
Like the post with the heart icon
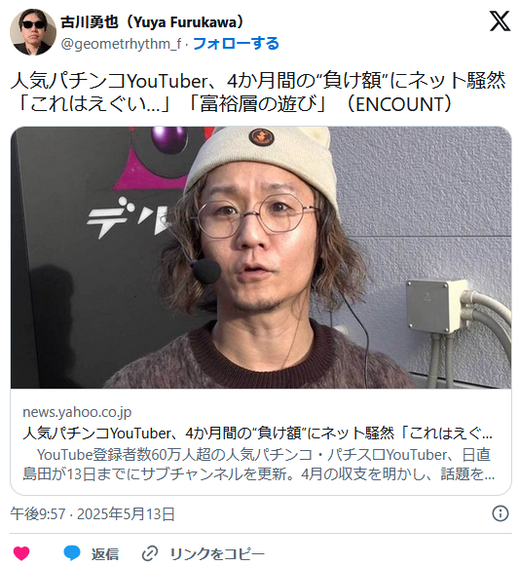21,553
